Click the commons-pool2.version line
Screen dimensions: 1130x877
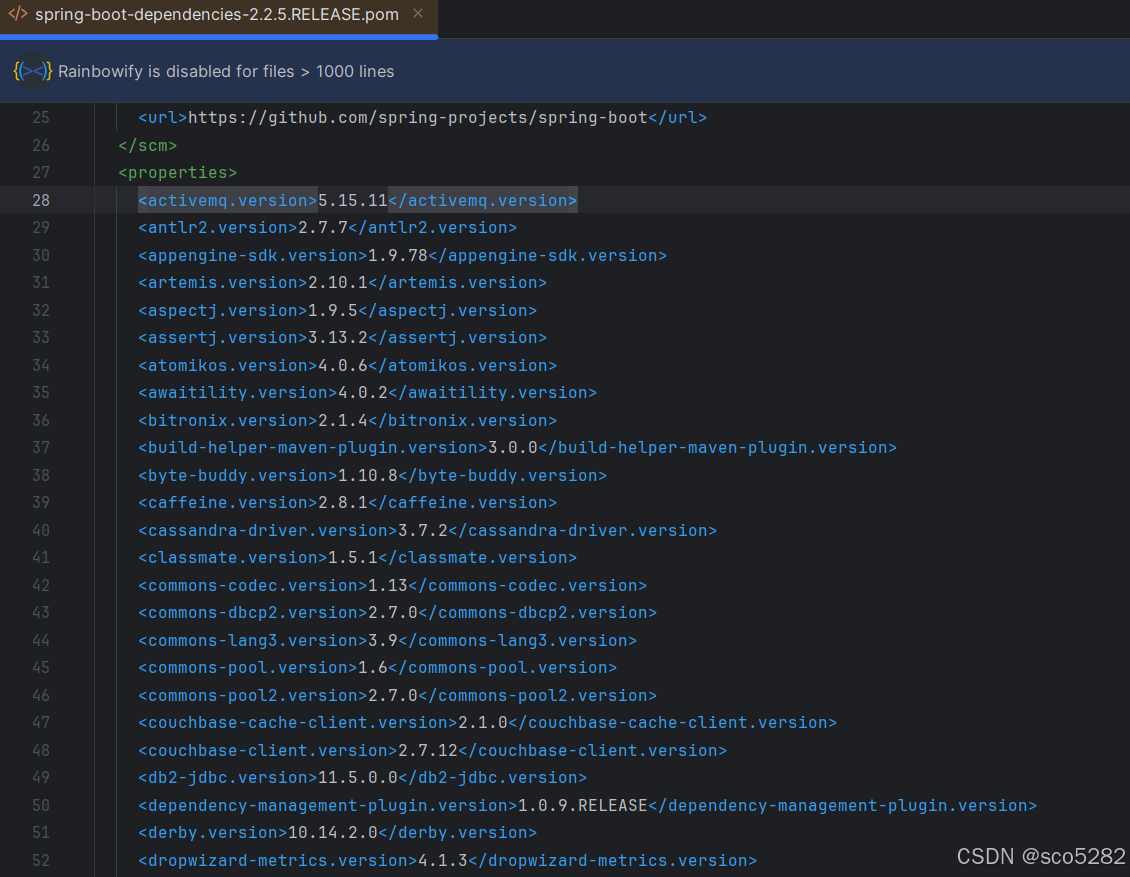[397, 695]
